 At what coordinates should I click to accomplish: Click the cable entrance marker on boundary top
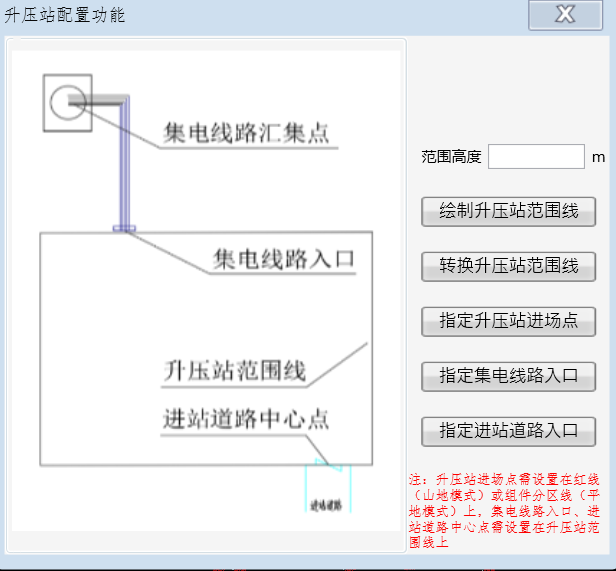click(x=124, y=229)
